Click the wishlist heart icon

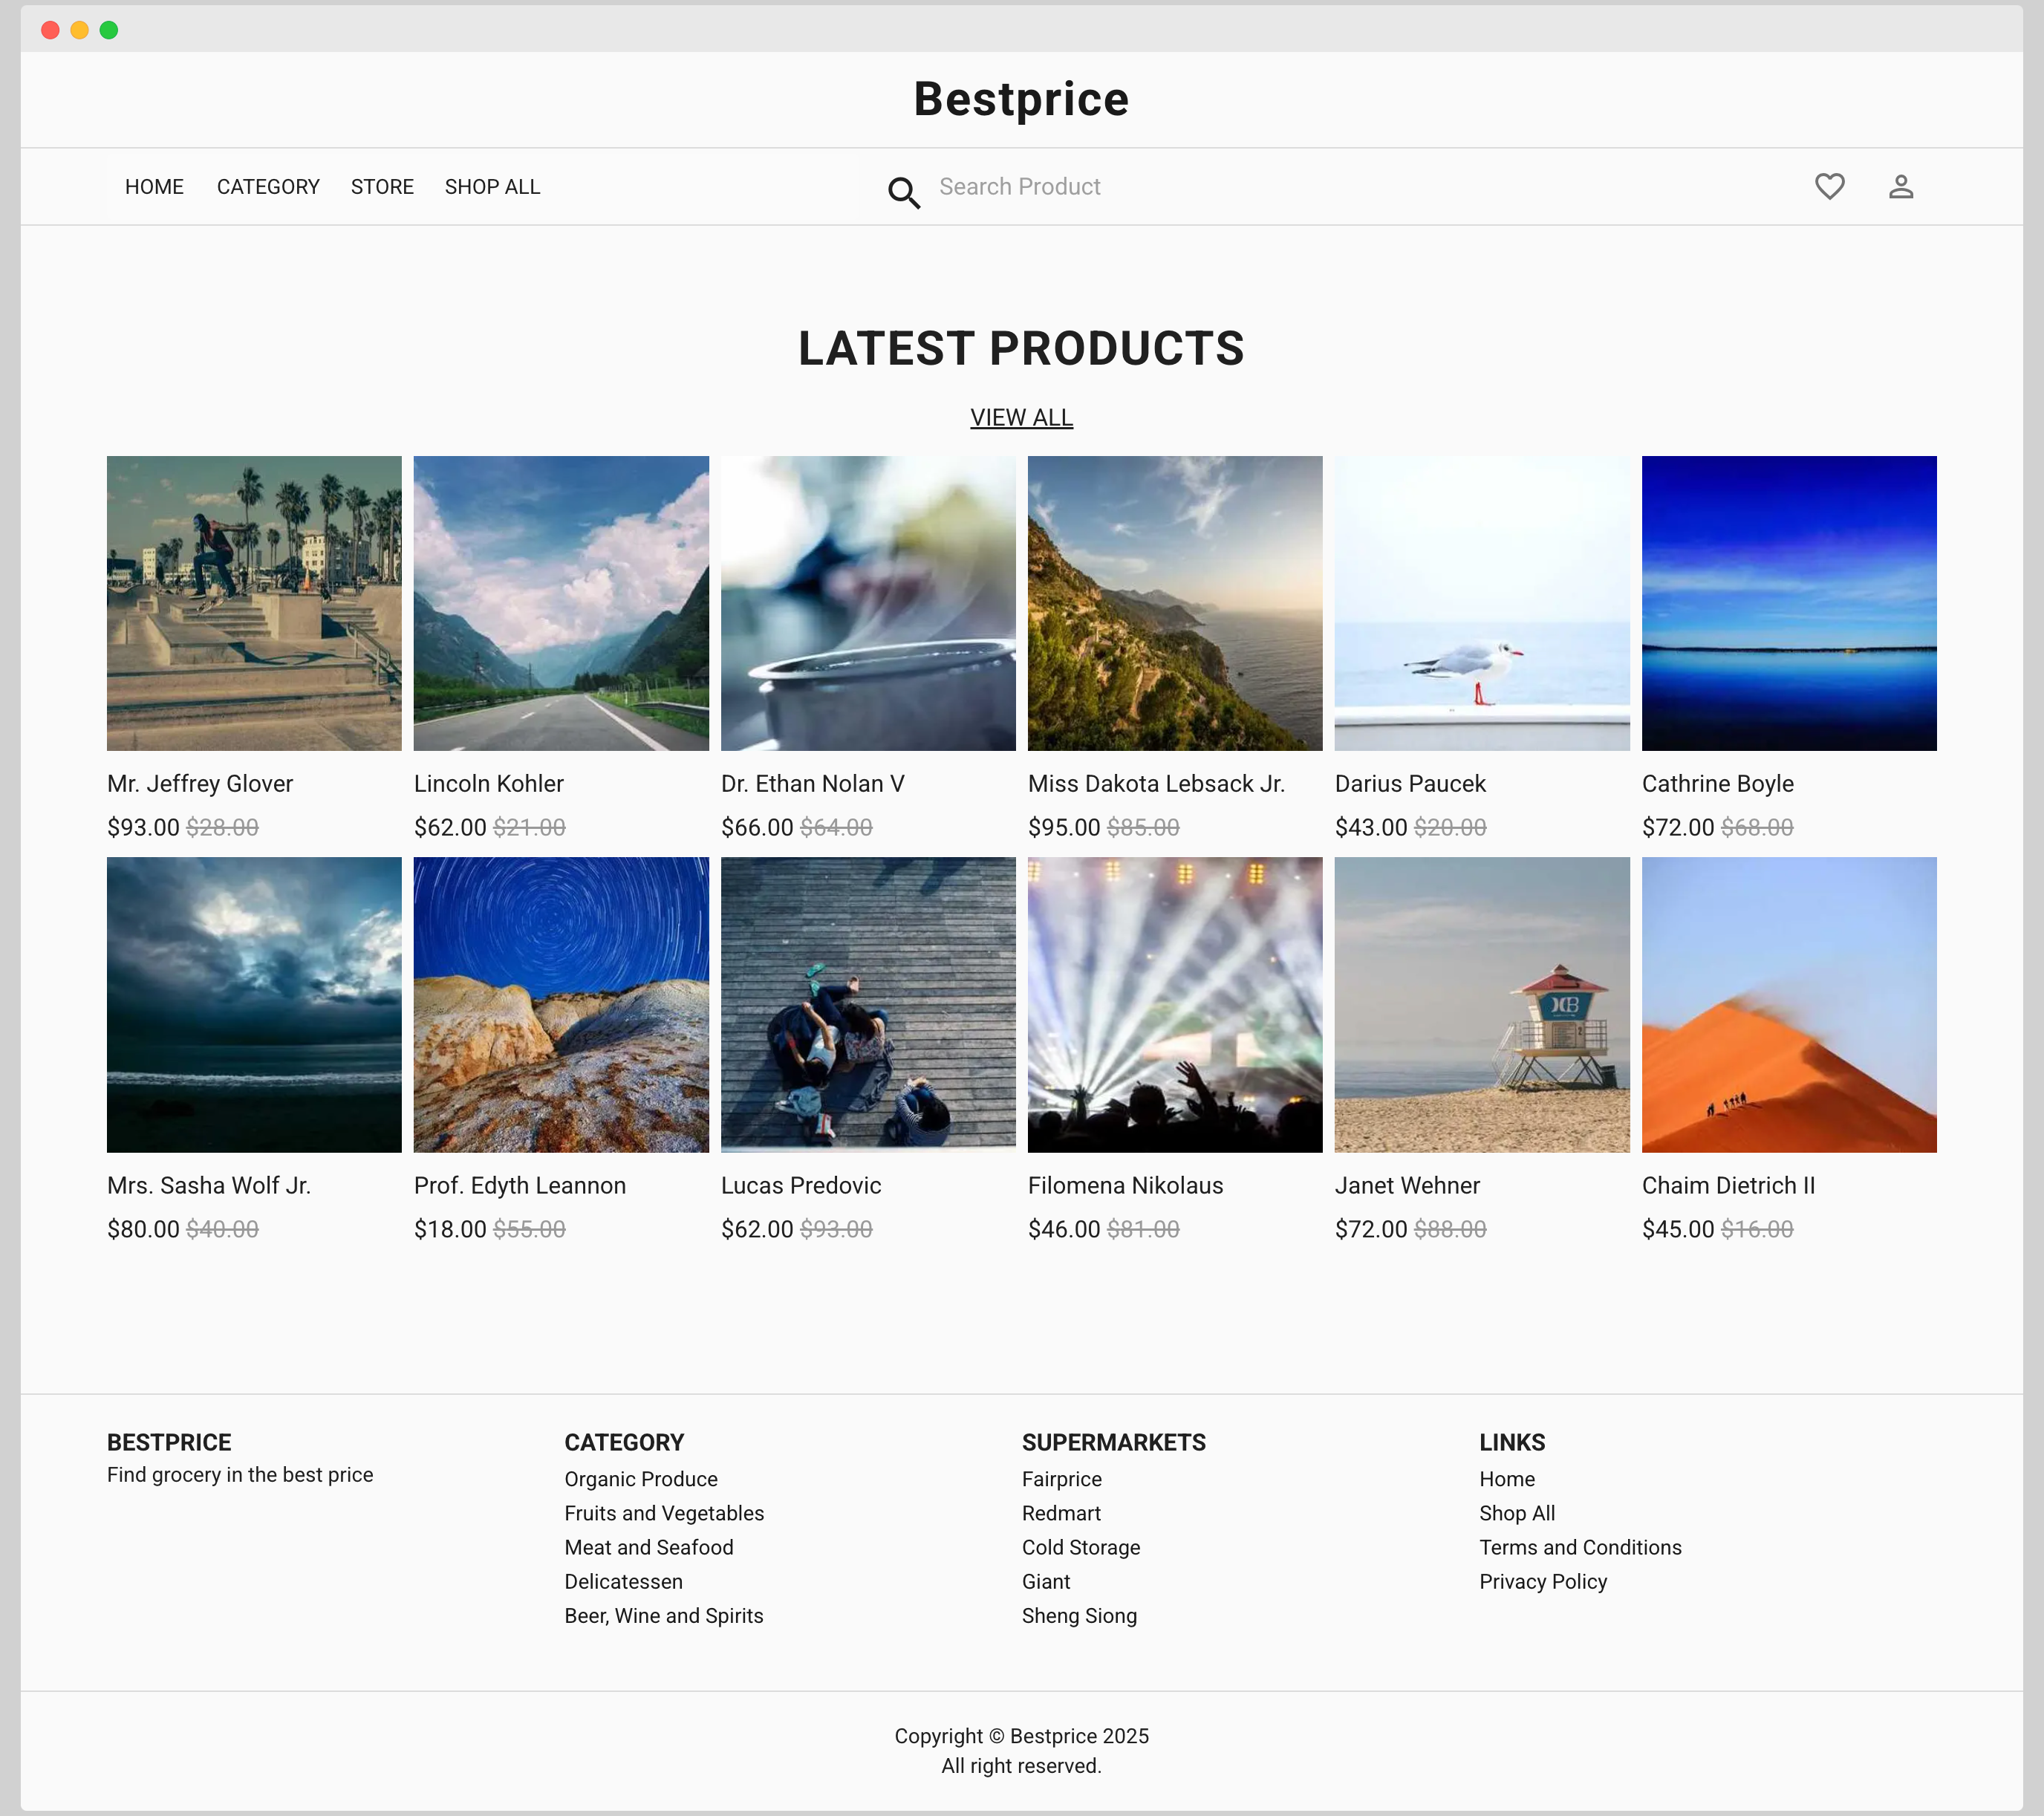click(x=1829, y=187)
